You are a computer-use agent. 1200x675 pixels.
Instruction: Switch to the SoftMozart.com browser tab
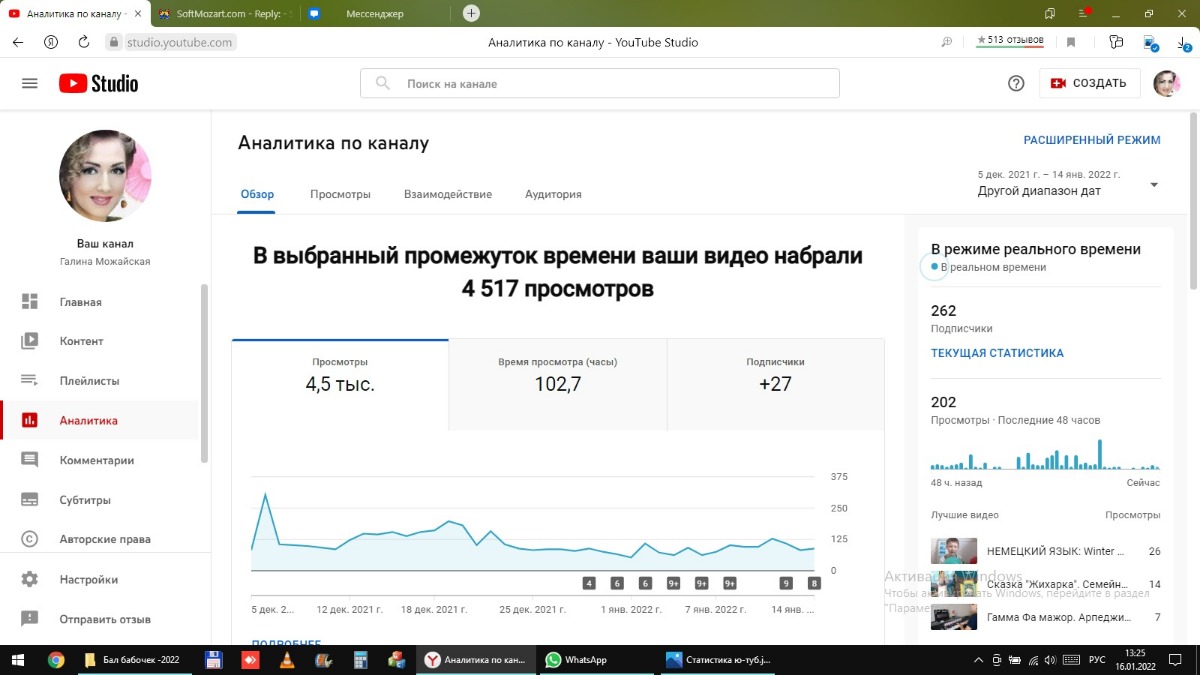[224, 14]
